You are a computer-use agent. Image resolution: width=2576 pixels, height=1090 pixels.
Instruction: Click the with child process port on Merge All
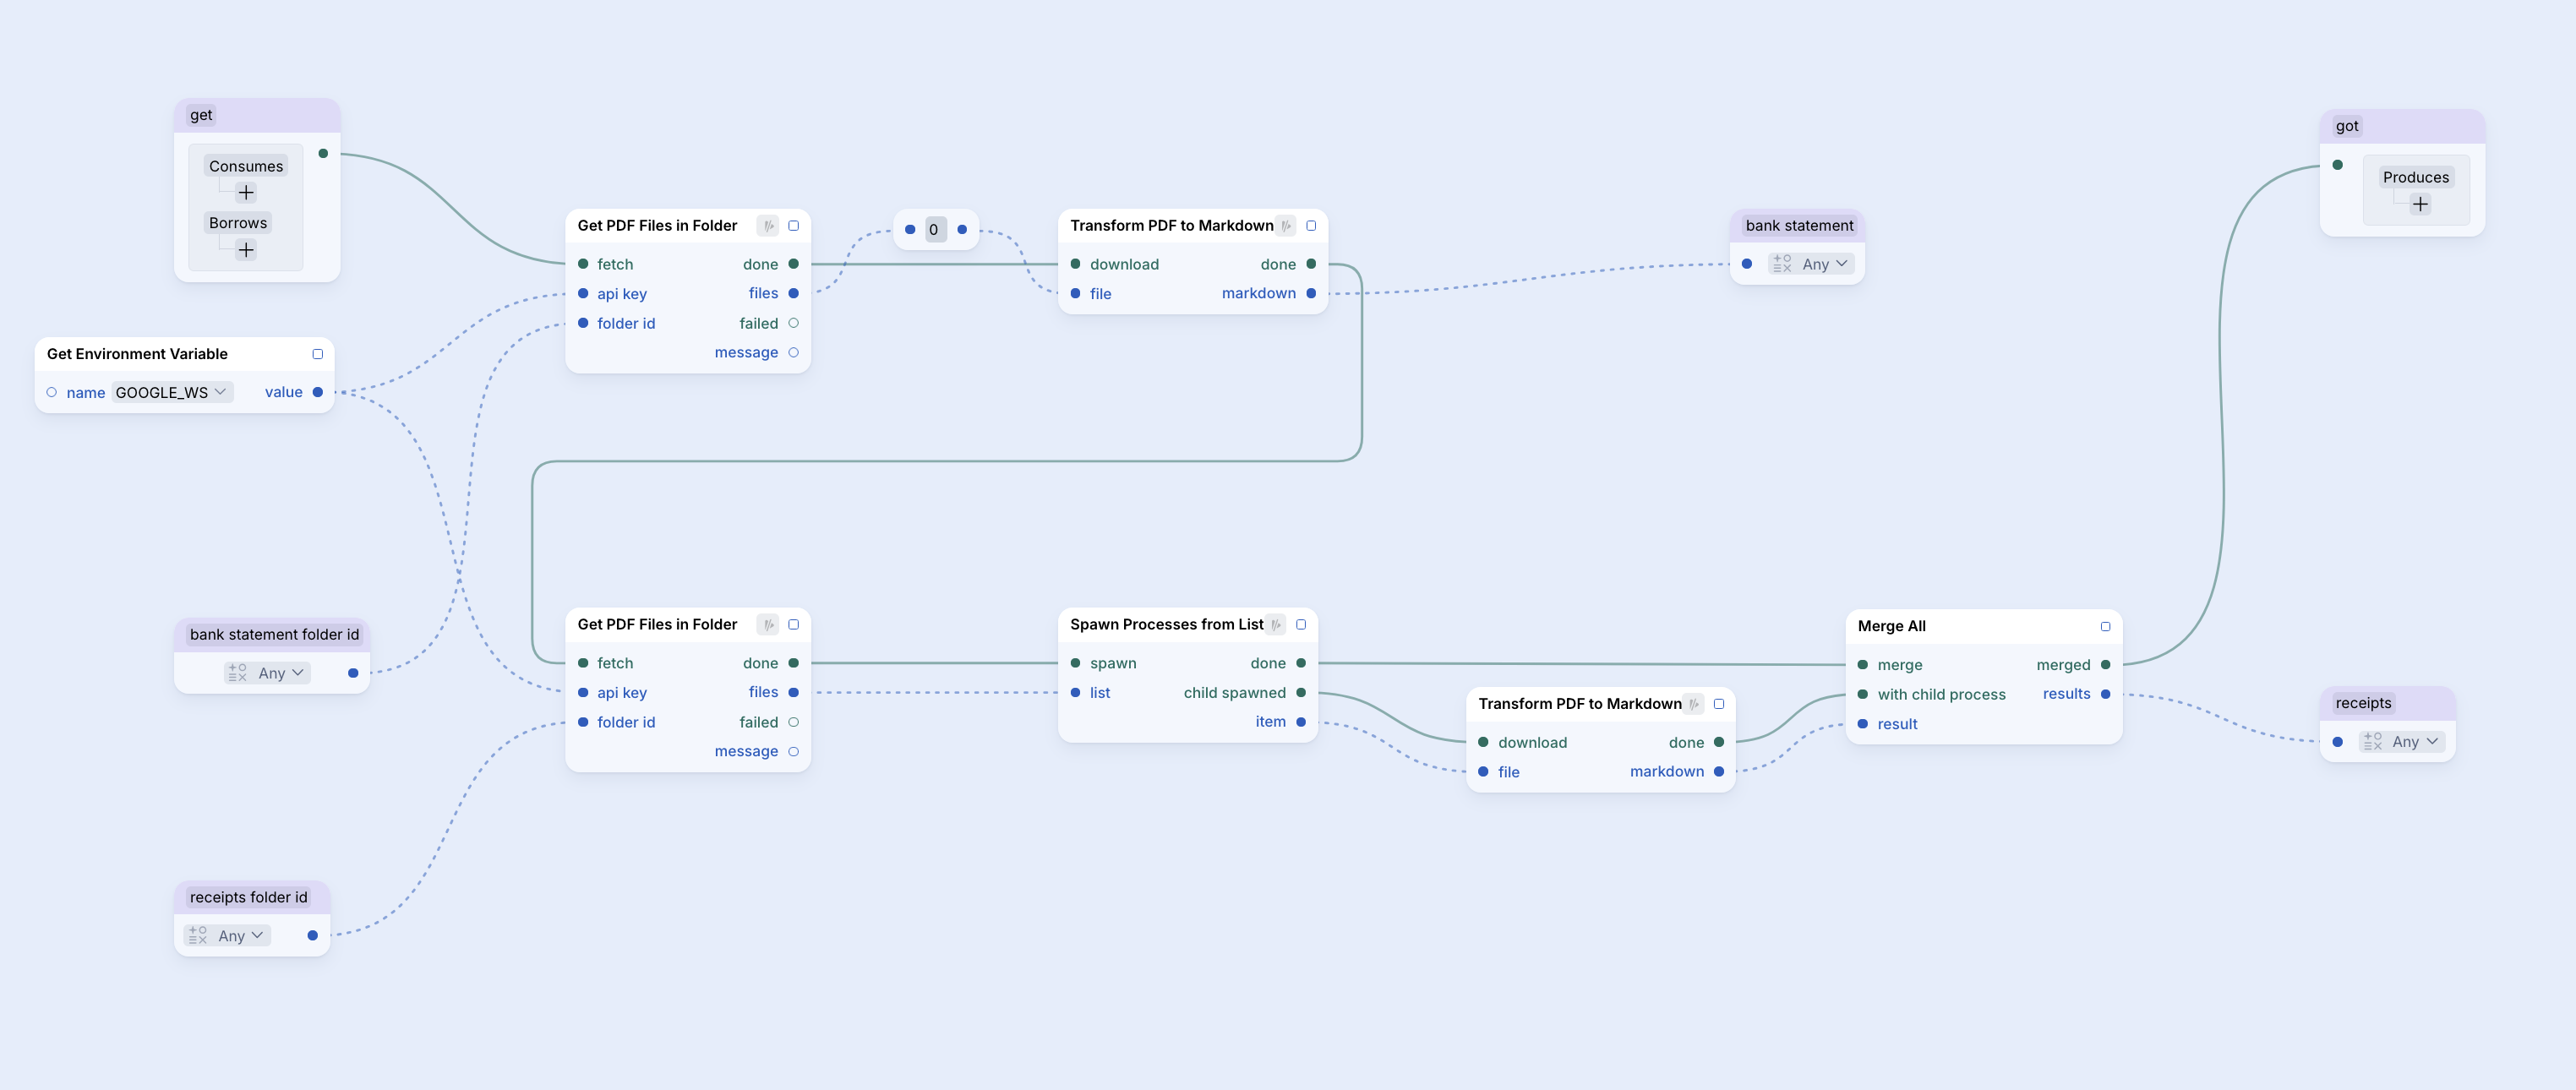[1863, 695]
